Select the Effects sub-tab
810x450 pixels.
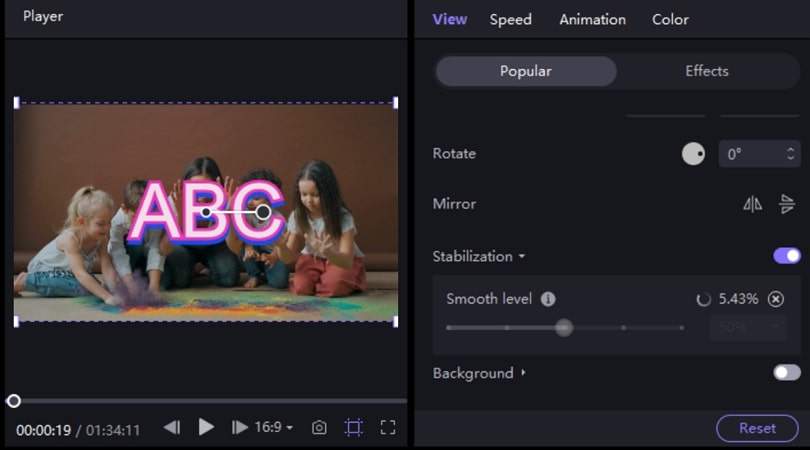(707, 71)
